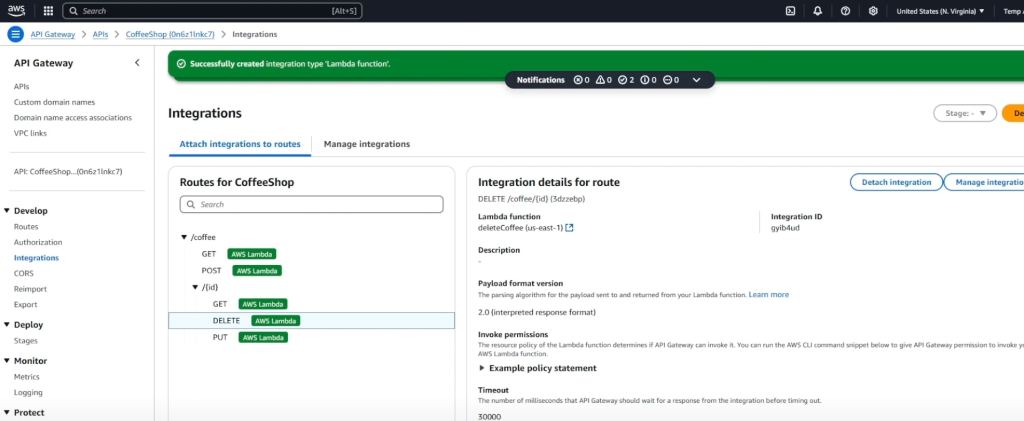This screenshot has width=1024, height=421.
Task: Open the AWS home logo
Action: click(16, 10)
